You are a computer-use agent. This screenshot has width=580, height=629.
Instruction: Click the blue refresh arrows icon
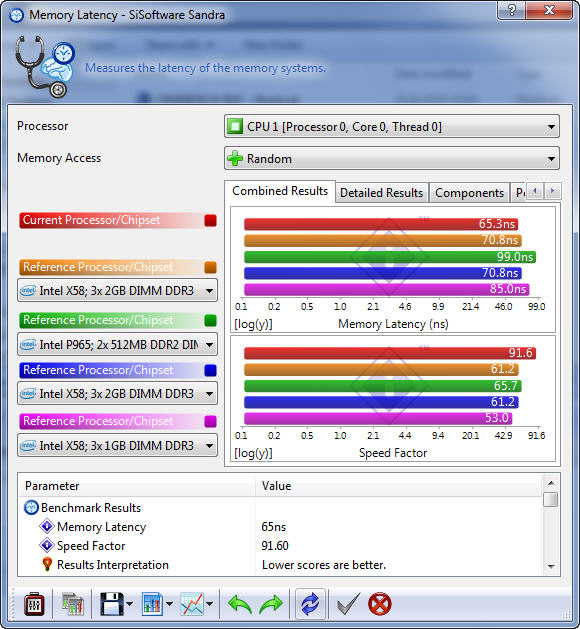[310, 604]
